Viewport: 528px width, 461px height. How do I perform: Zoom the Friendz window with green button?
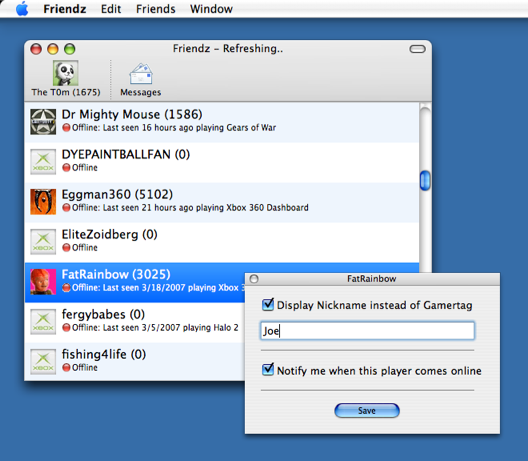point(70,49)
